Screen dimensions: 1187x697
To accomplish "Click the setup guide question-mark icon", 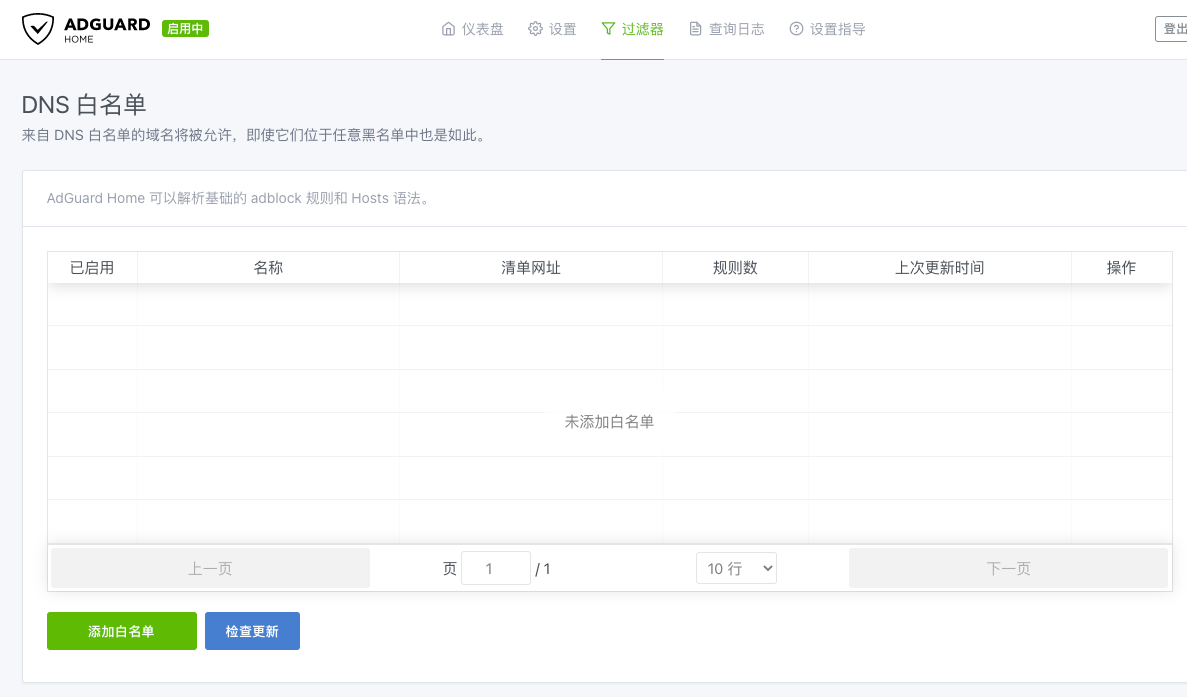I will tap(796, 29).
